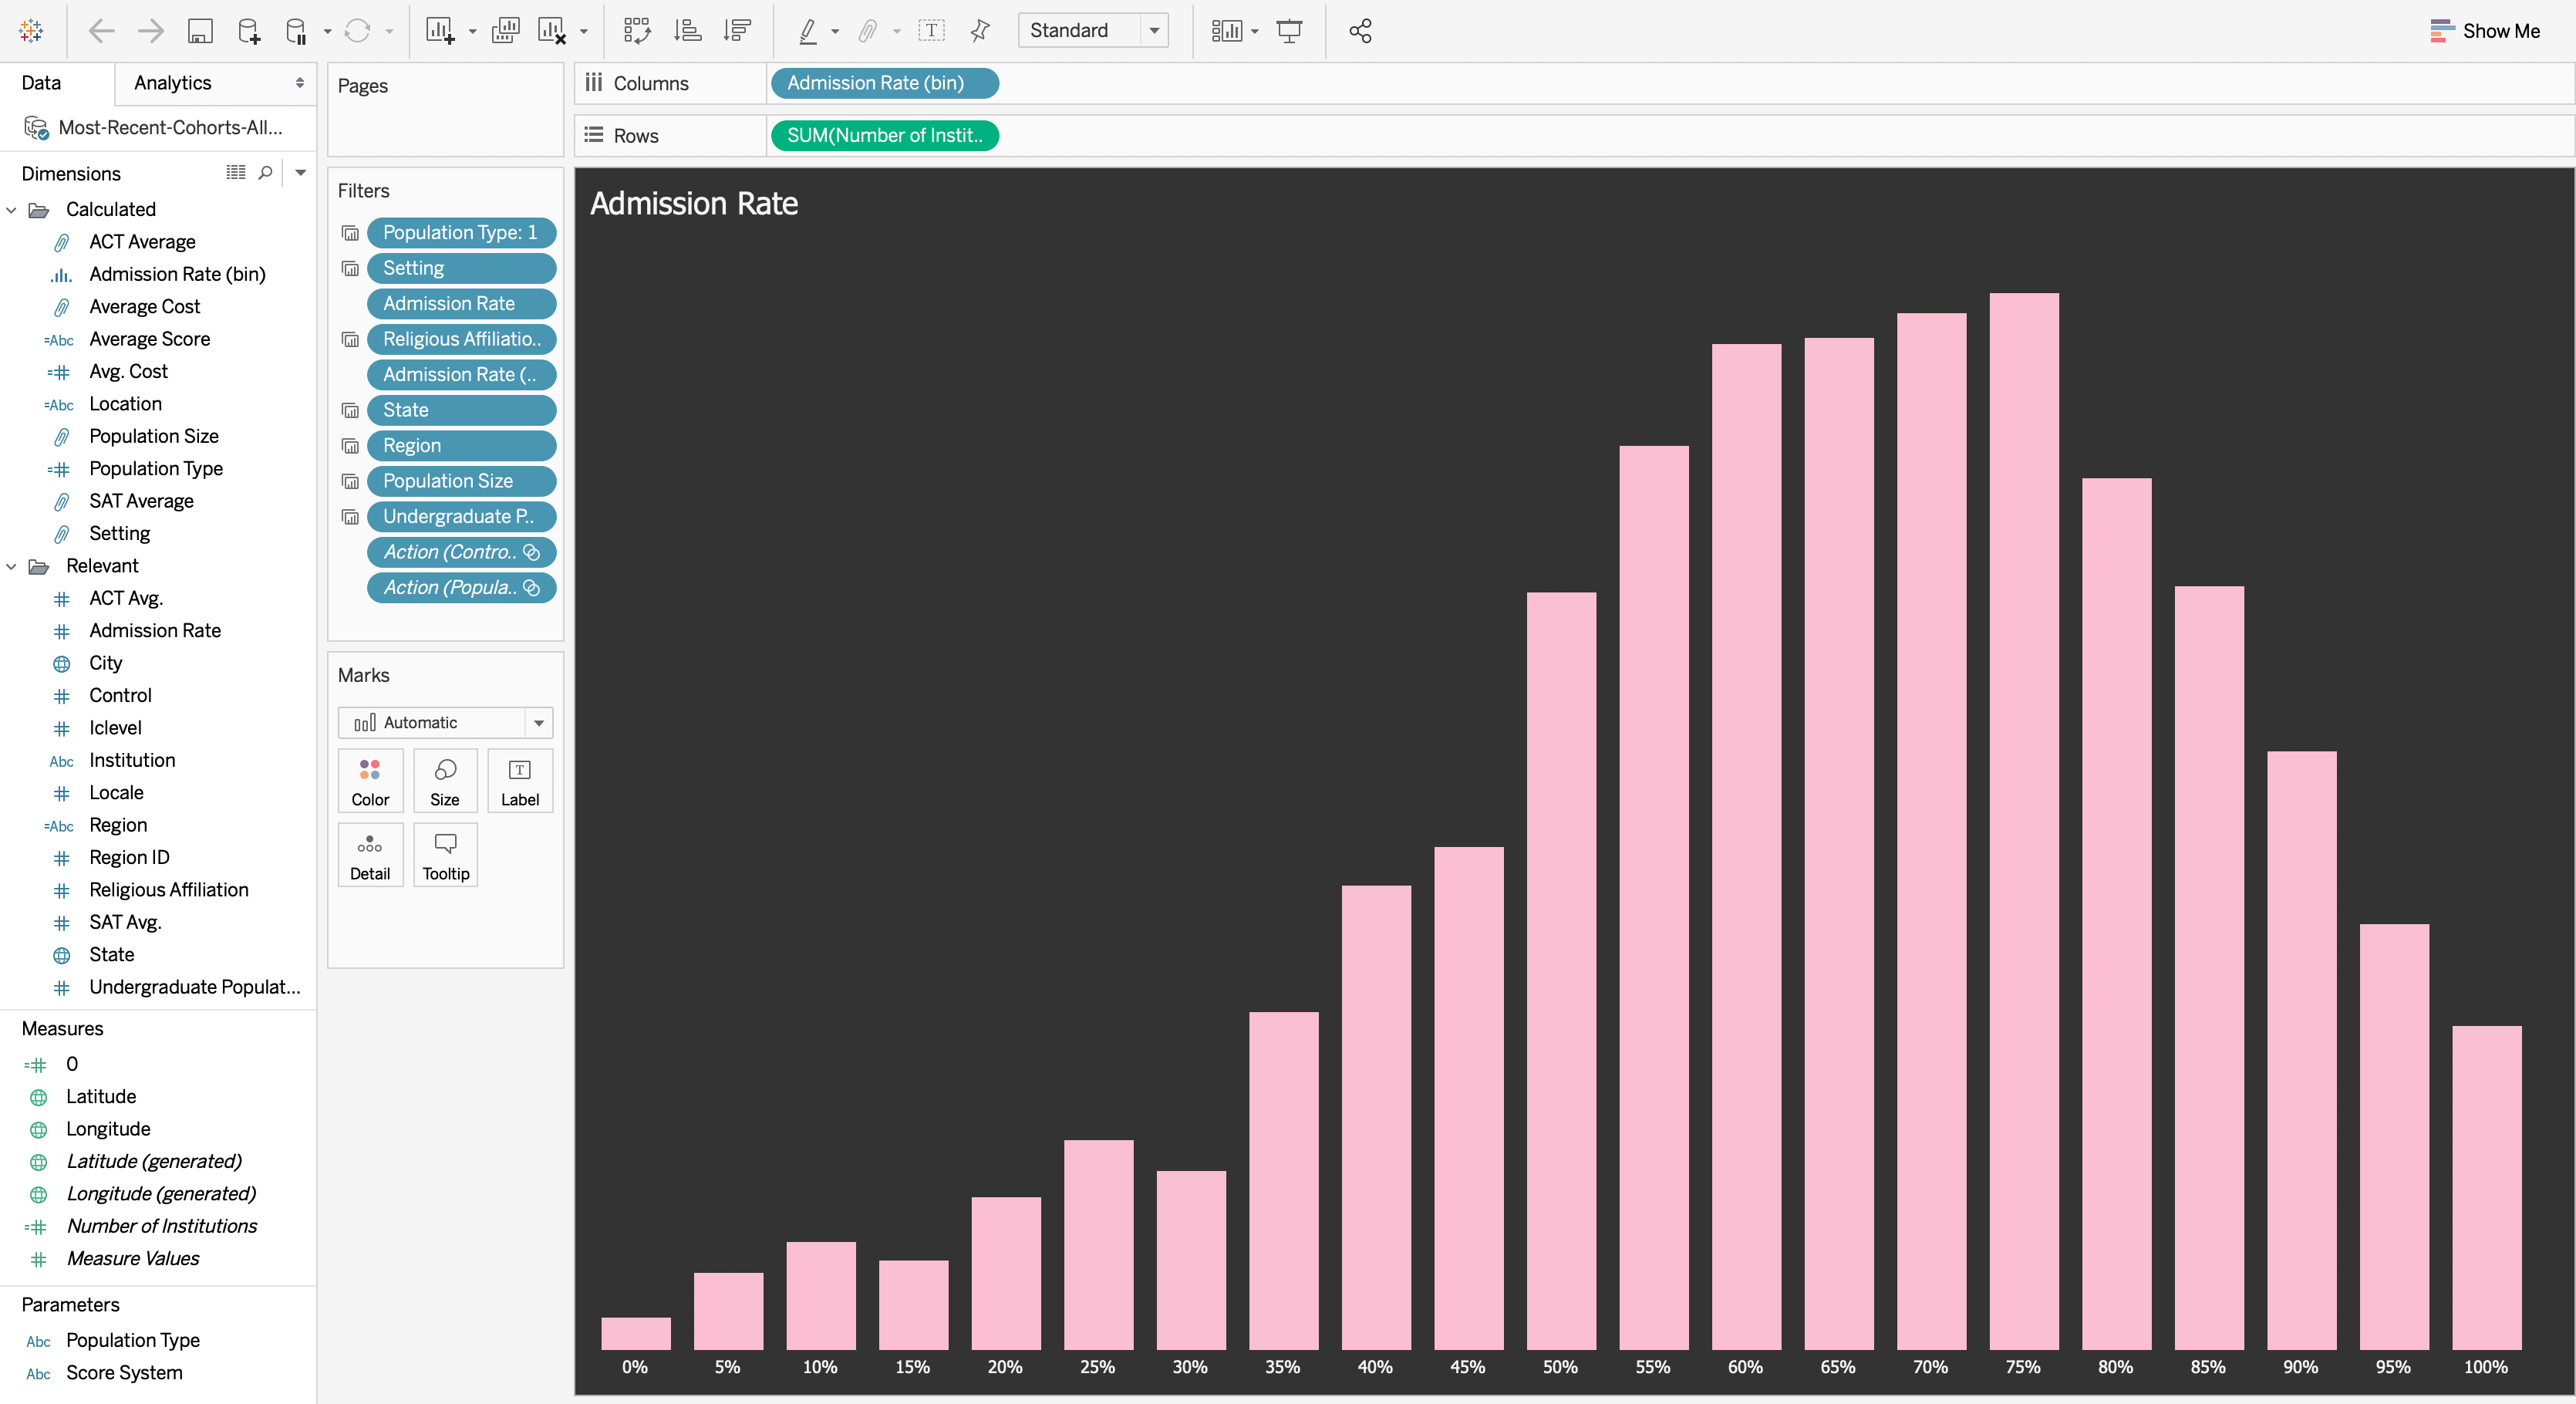
Task: Click the Rows SUM field pill
Action: click(885, 135)
